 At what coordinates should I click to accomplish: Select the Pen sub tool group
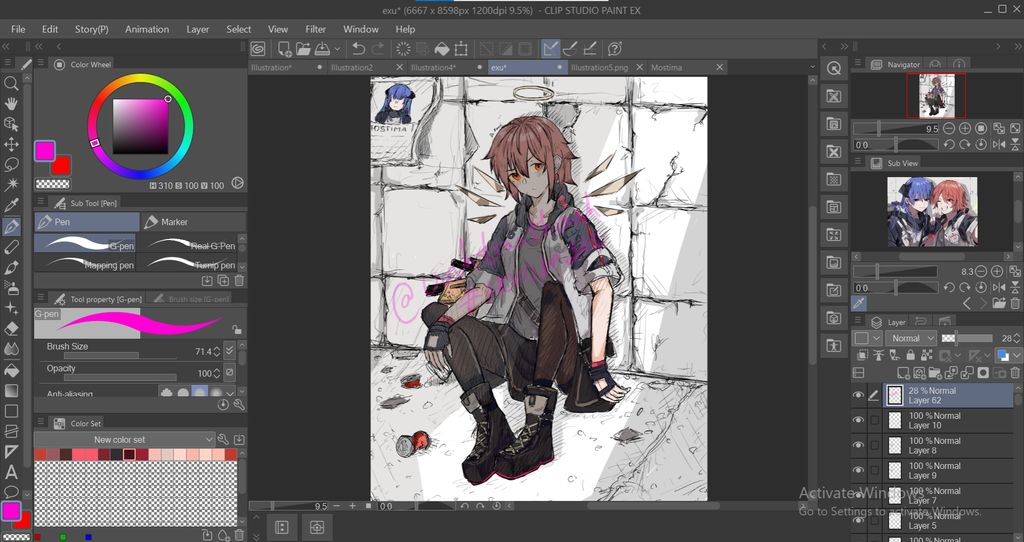coord(87,222)
